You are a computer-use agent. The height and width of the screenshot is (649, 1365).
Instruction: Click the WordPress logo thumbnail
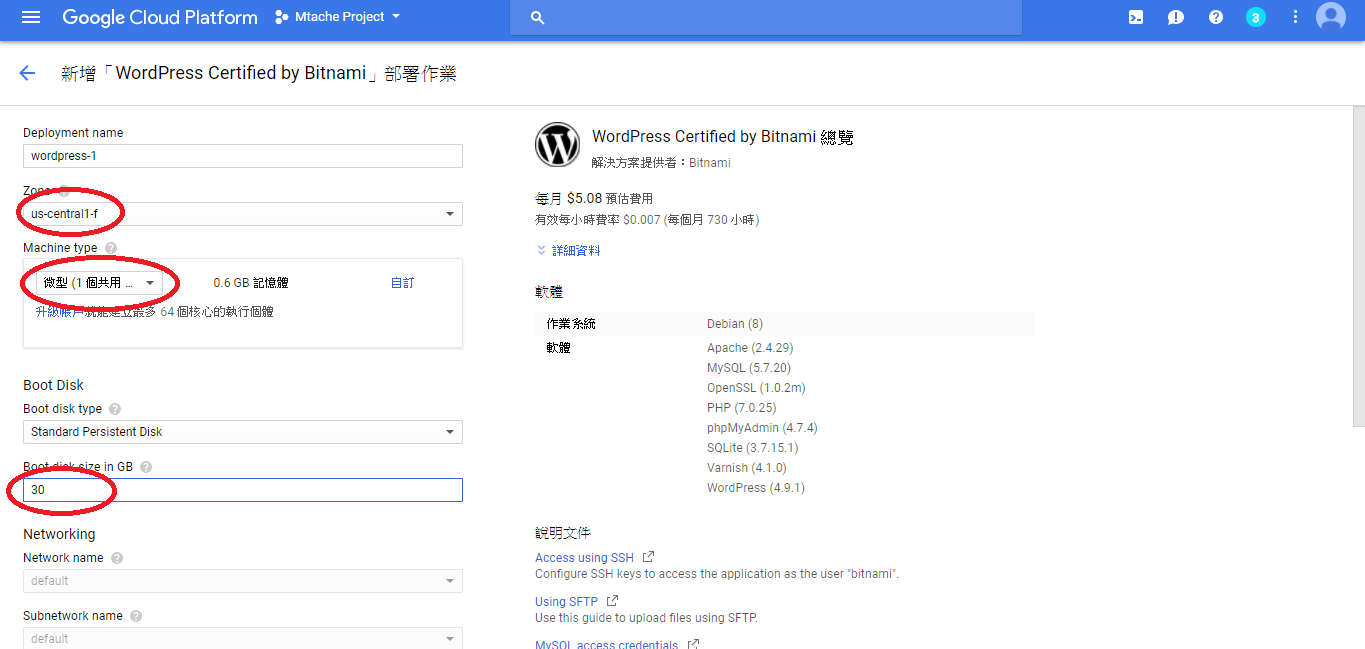click(x=557, y=144)
